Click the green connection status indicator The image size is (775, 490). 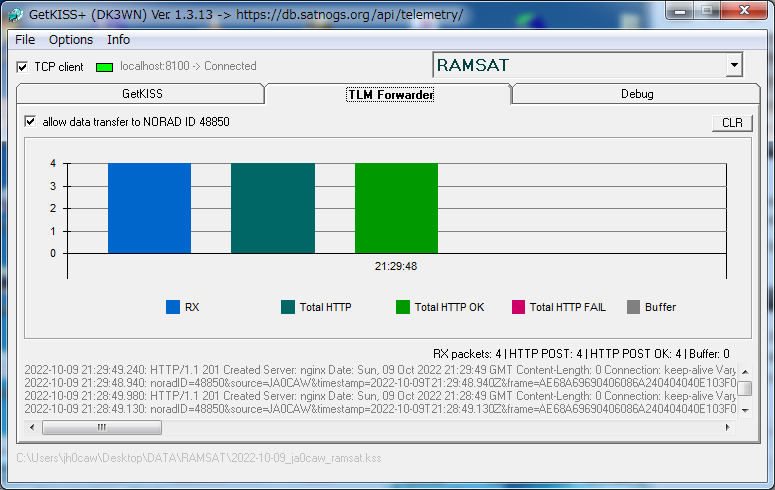(x=104, y=67)
